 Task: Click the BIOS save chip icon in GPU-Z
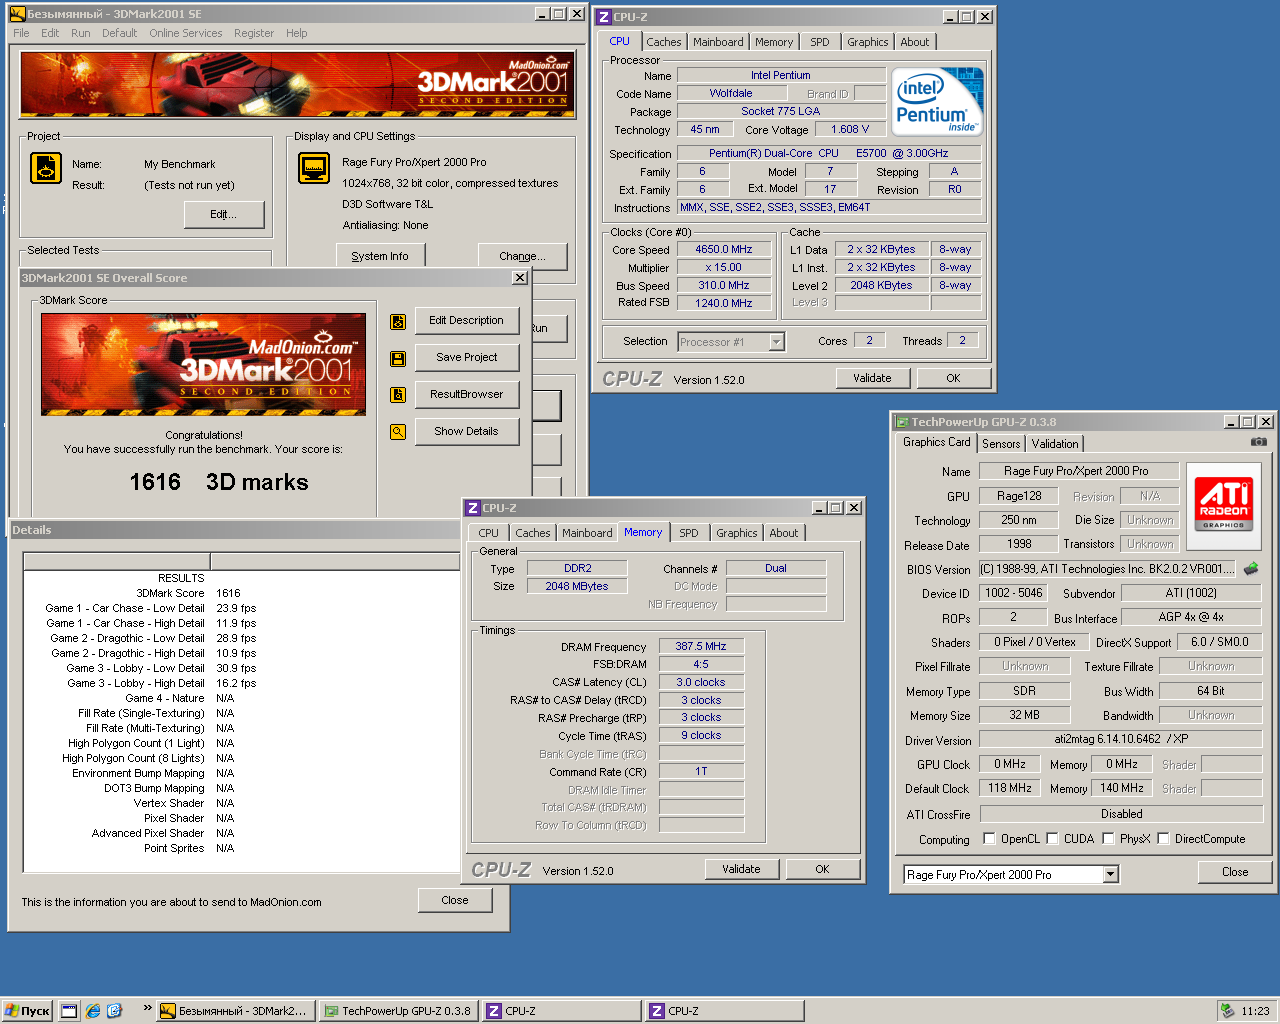pyautogui.click(x=1251, y=569)
